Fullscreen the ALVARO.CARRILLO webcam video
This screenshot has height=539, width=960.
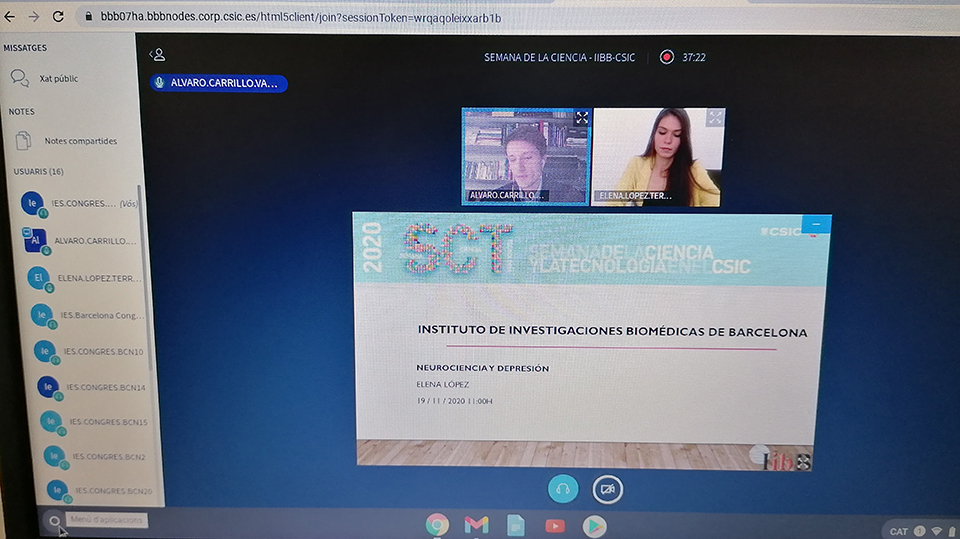(x=582, y=118)
